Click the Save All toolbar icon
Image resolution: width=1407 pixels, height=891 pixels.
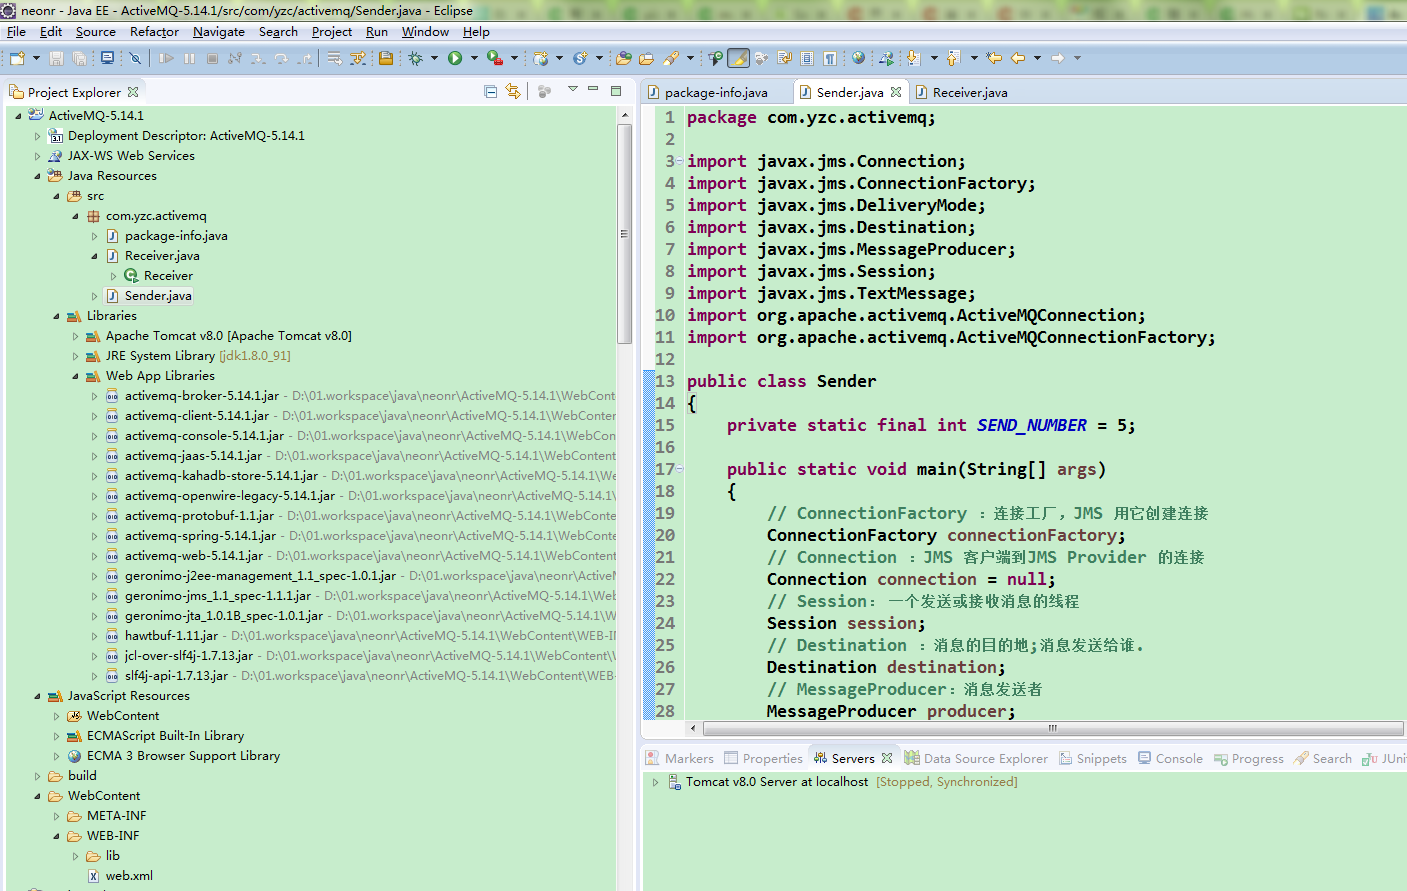click(79, 58)
